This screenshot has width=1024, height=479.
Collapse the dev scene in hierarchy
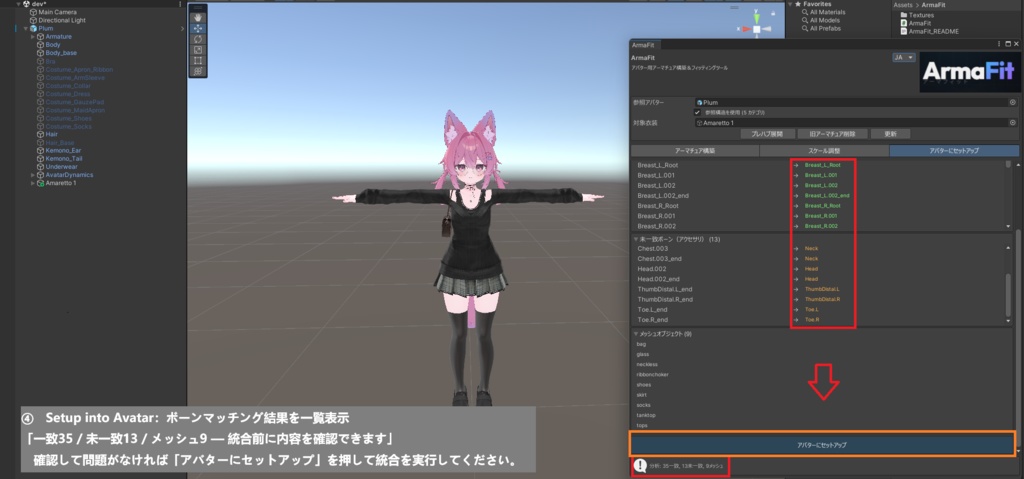tap(19, 4)
